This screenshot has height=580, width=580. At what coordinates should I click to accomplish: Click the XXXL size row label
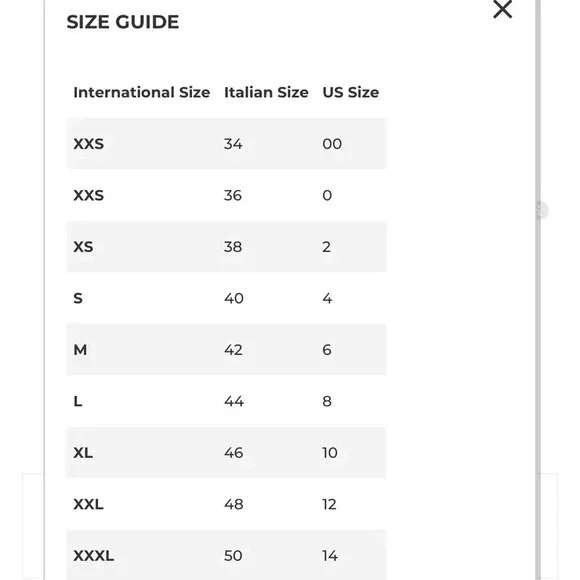coord(94,556)
